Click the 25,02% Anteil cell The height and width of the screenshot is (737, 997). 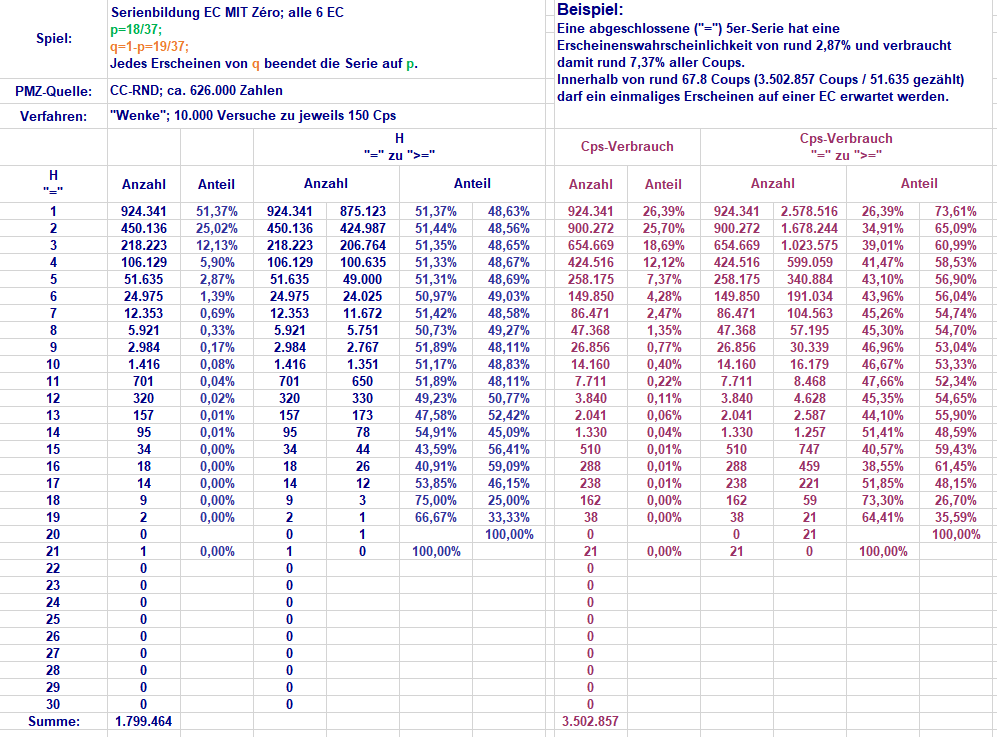(x=216, y=230)
